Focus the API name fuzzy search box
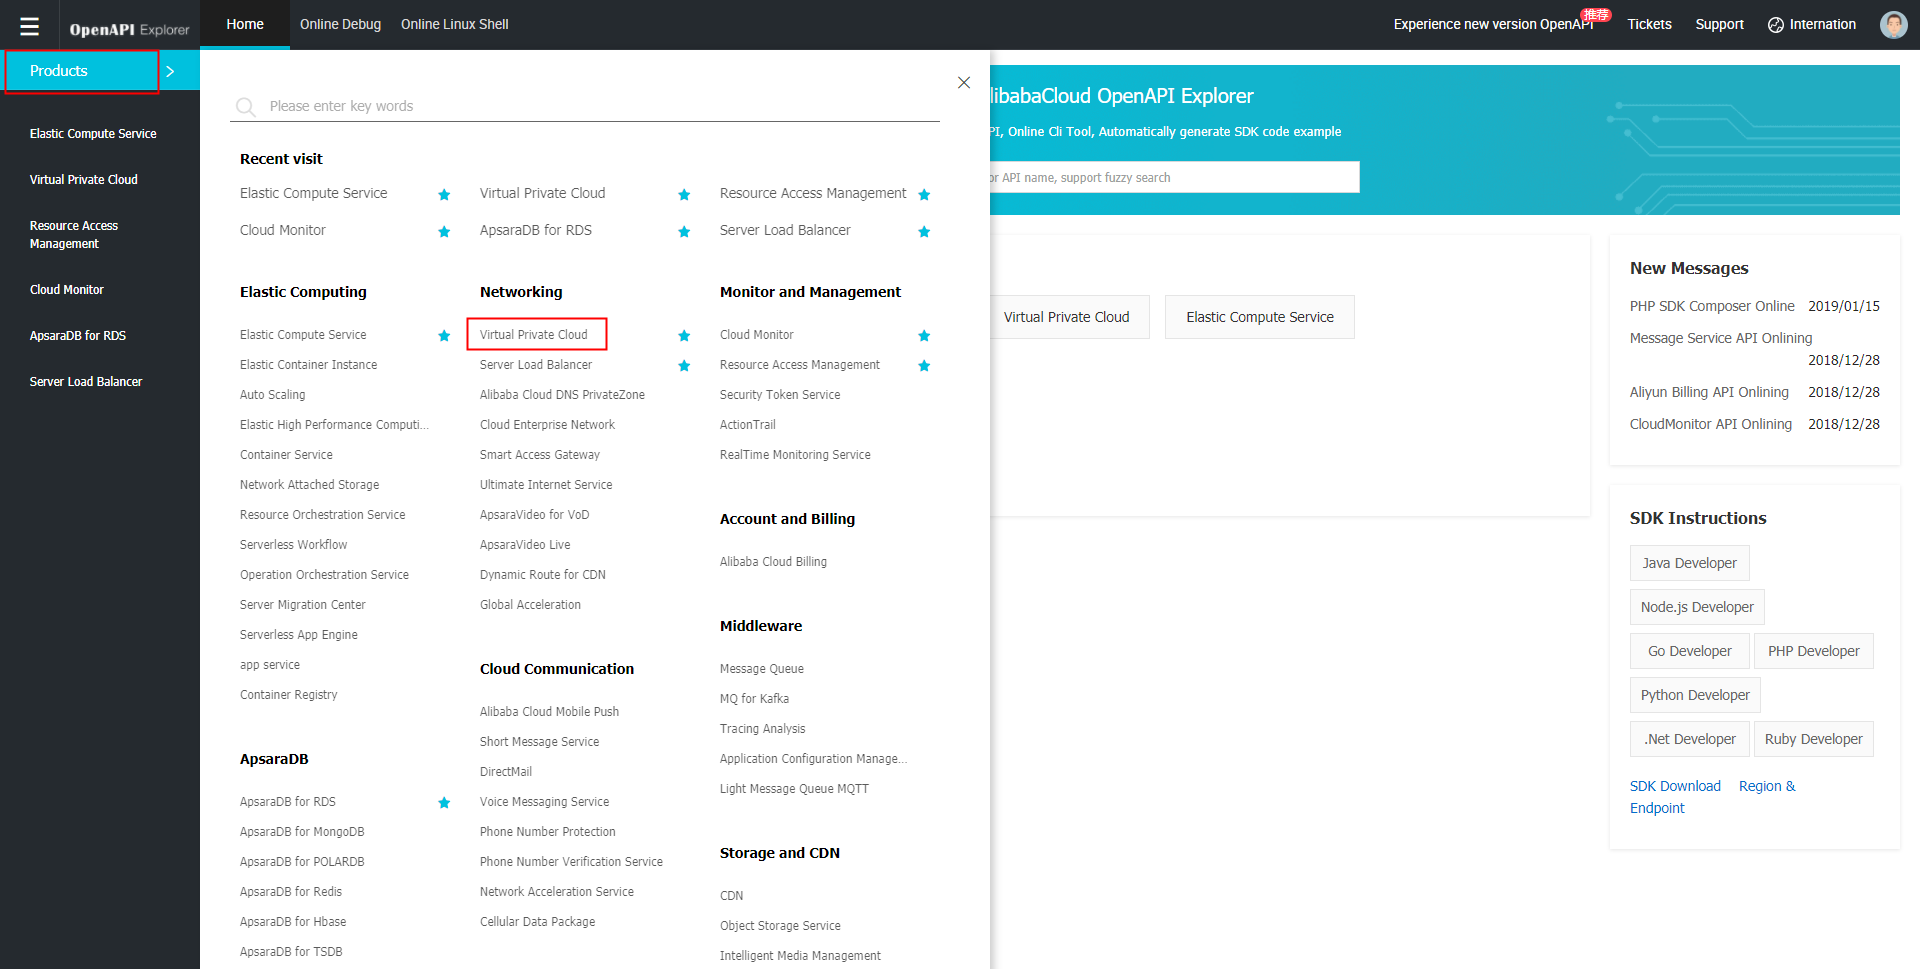The image size is (1920, 969). point(1174,177)
